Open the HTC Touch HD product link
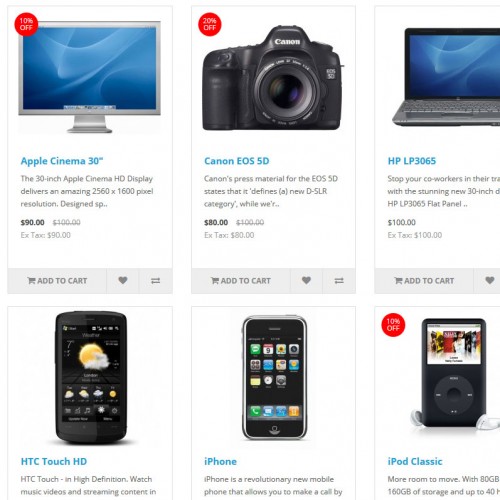 pos(54,462)
